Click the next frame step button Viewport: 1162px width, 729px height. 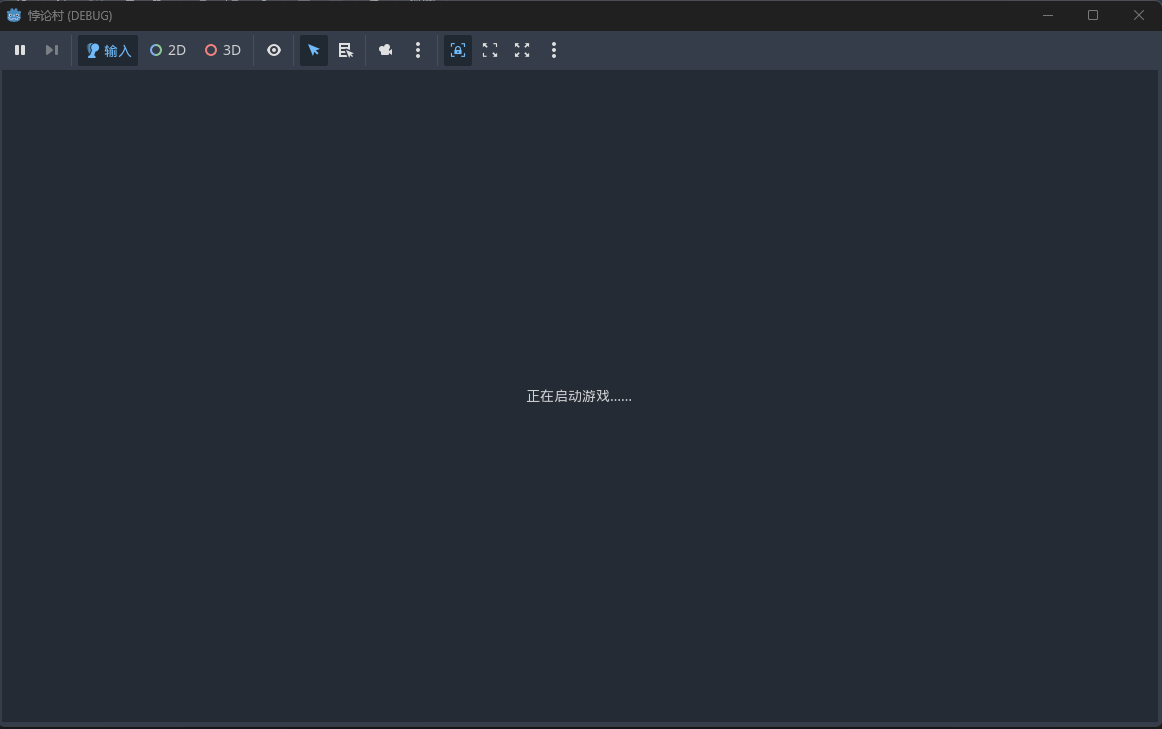click(52, 50)
